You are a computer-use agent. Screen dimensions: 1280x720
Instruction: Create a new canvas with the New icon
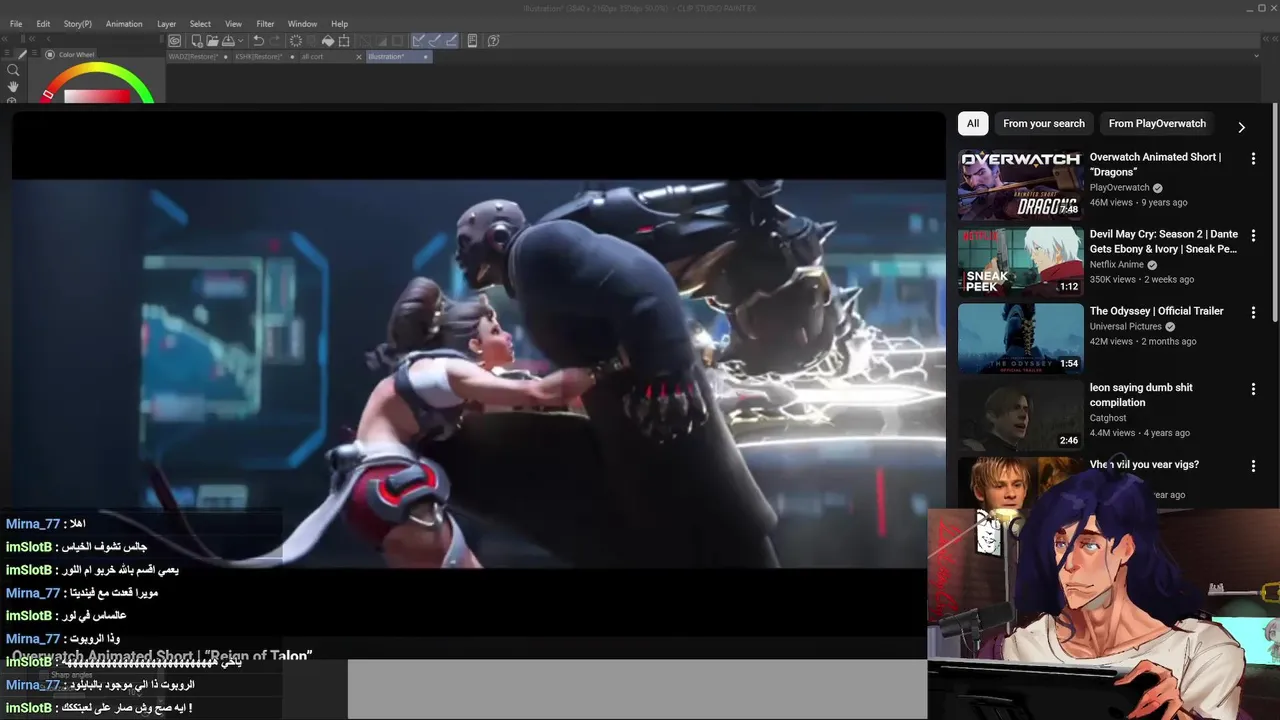pyautogui.click(x=197, y=41)
